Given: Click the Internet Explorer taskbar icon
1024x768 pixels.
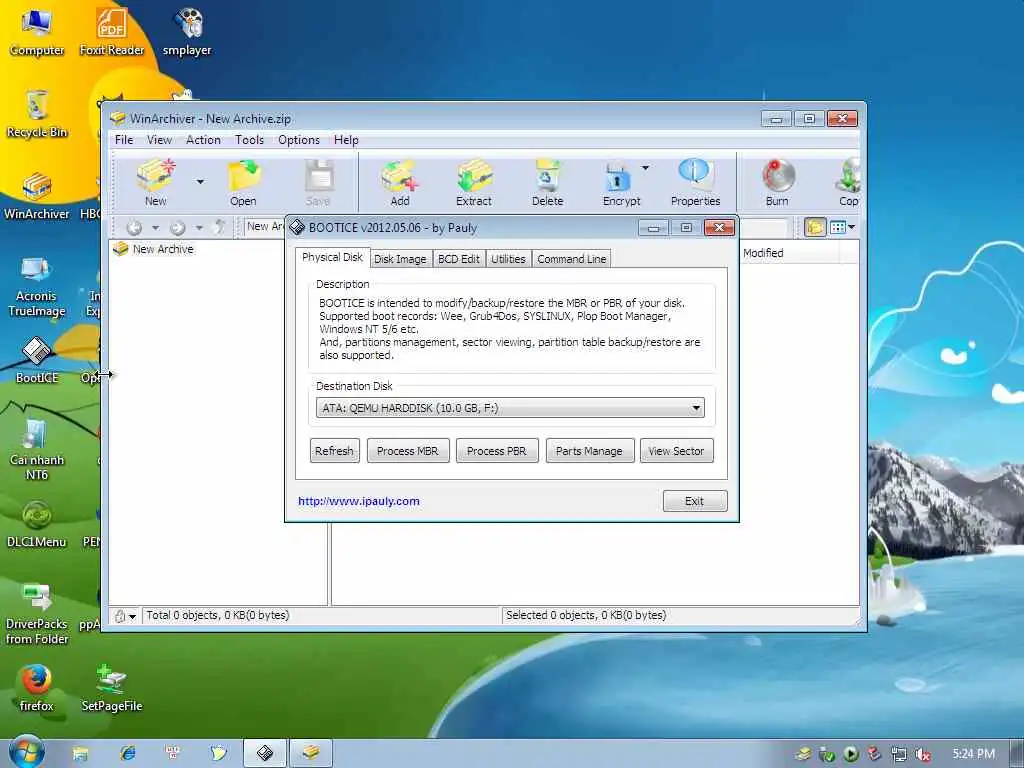Looking at the screenshot, I should [x=127, y=754].
